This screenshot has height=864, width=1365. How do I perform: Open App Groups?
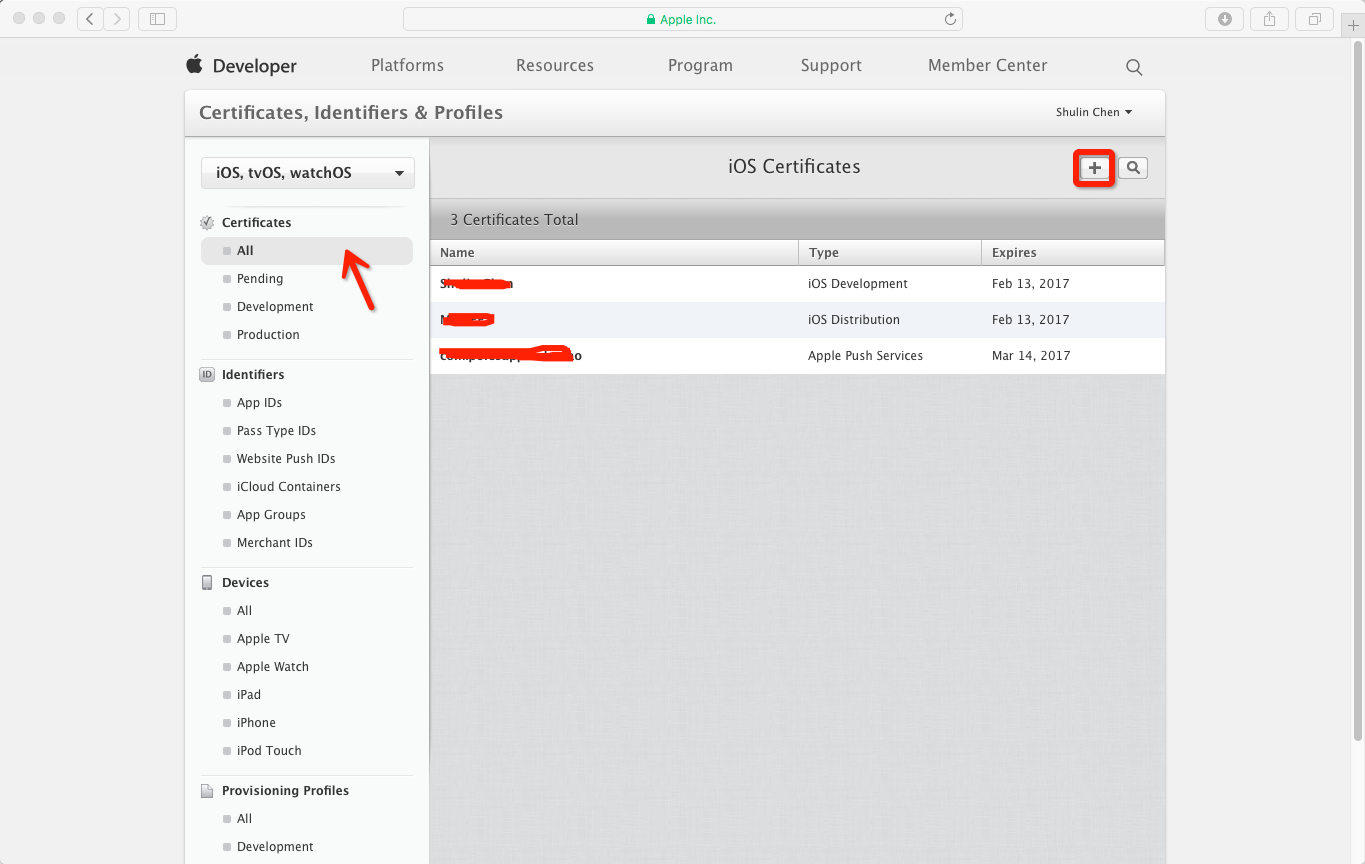click(x=271, y=515)
